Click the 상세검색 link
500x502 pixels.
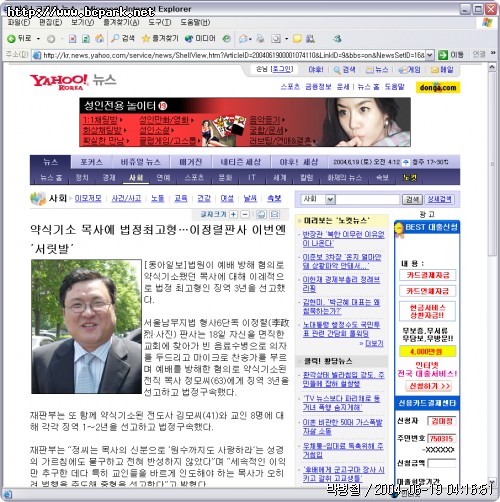(x=439, y=199)
